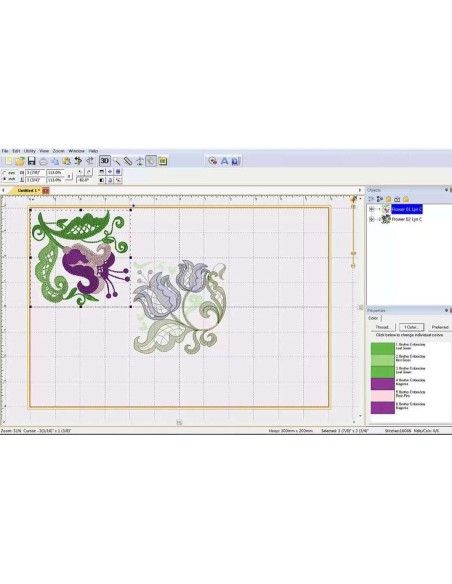Viewport: 452px width, 584px height.
Task: Expand the second Flower object in tree
Action: click(x=372, y=219)
